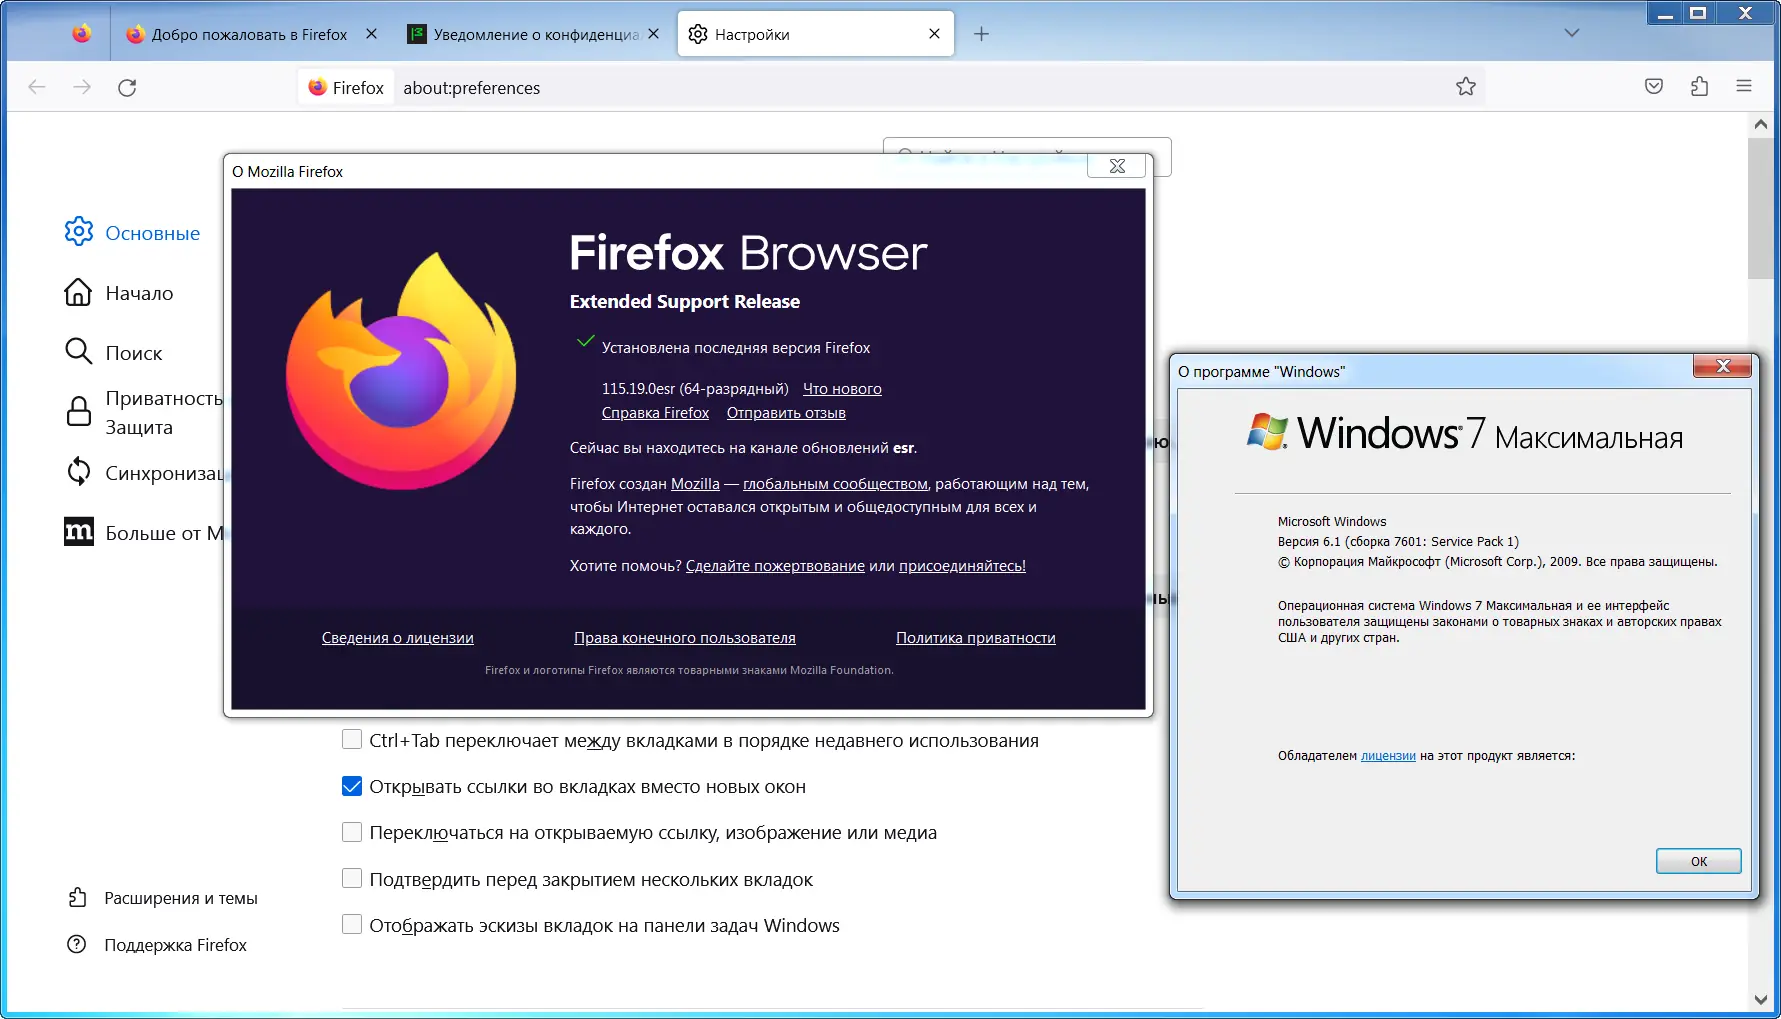
Task: Click the 115.19.0esr version text
Action: pyautogui.click(x=695, y=388)
